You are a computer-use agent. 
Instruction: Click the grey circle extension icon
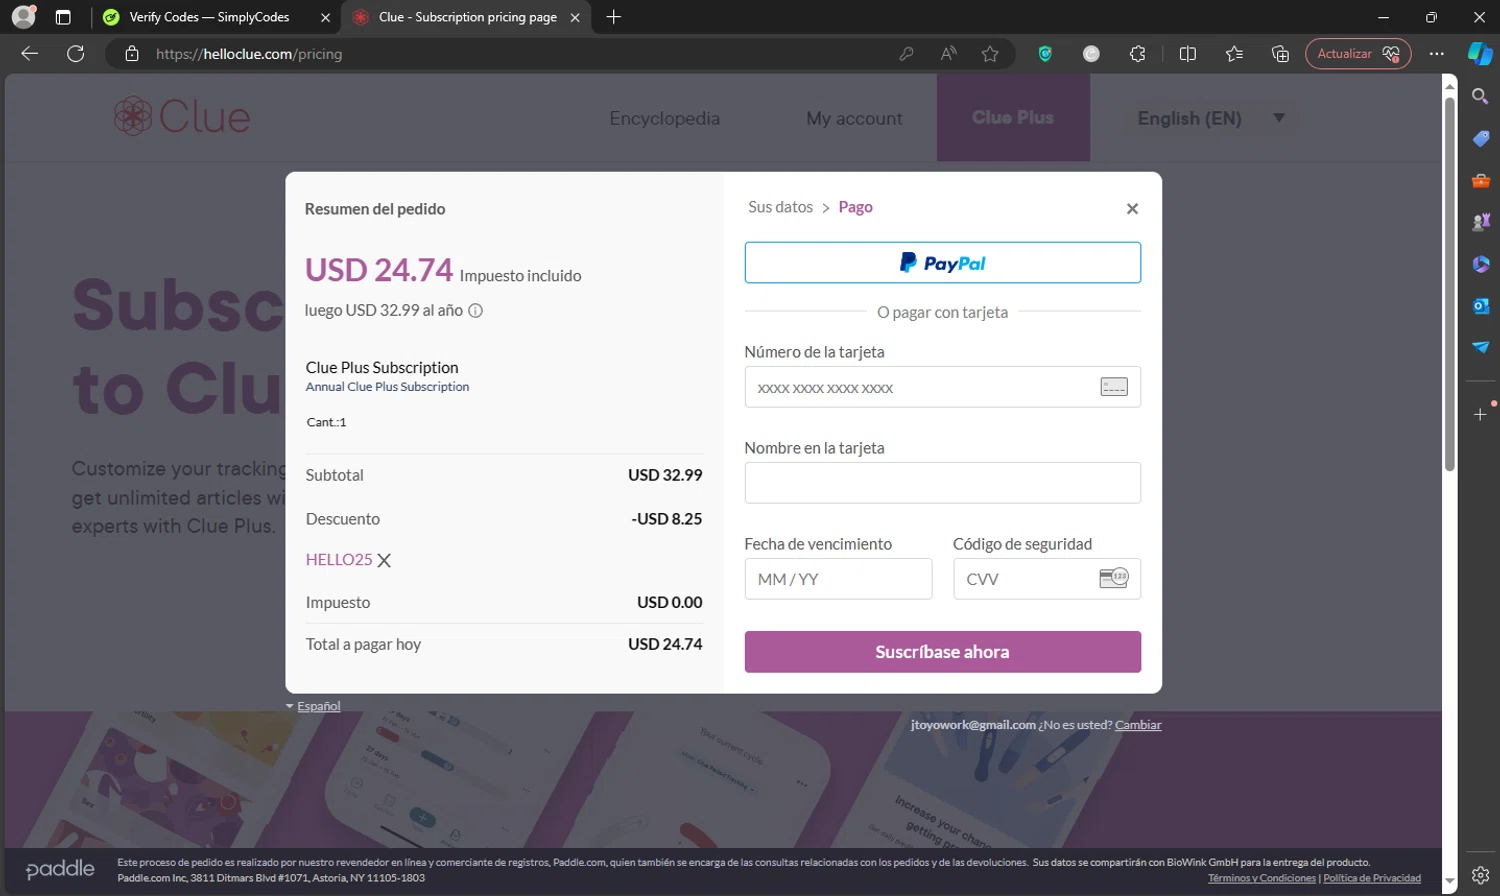(1091, 54)
